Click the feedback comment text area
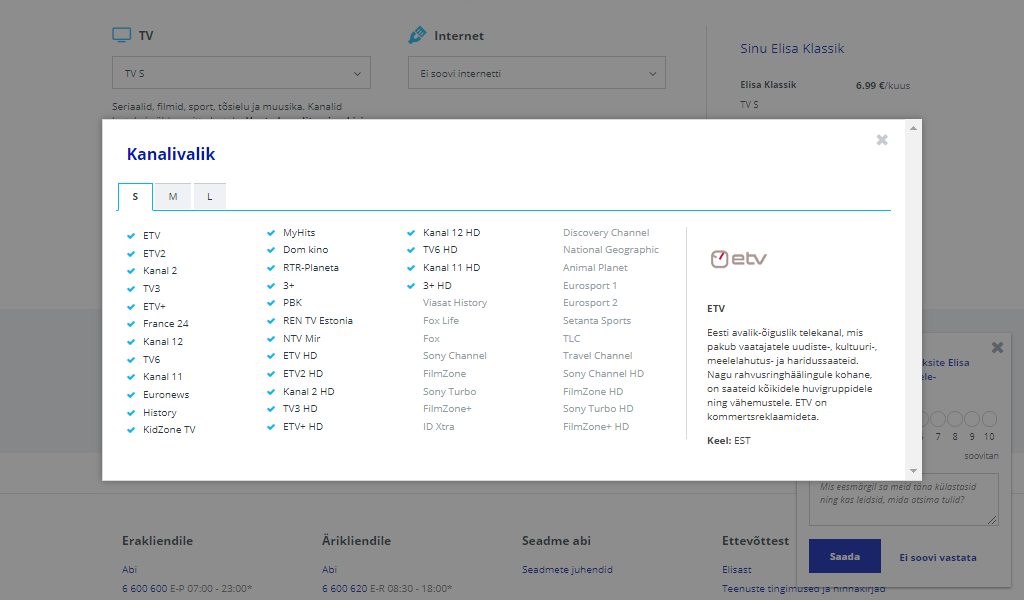 pos(903,499)
